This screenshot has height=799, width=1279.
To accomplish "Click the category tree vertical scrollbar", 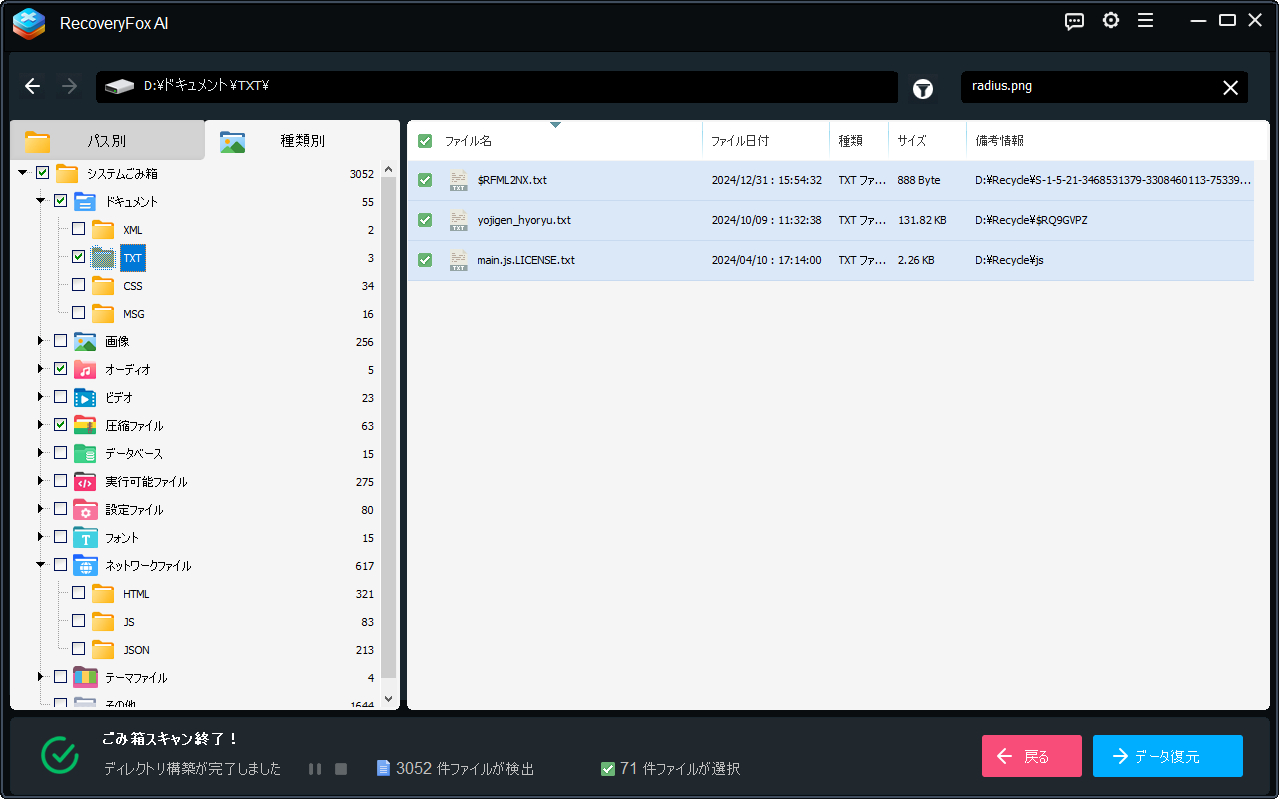I will tap(389, 430).
